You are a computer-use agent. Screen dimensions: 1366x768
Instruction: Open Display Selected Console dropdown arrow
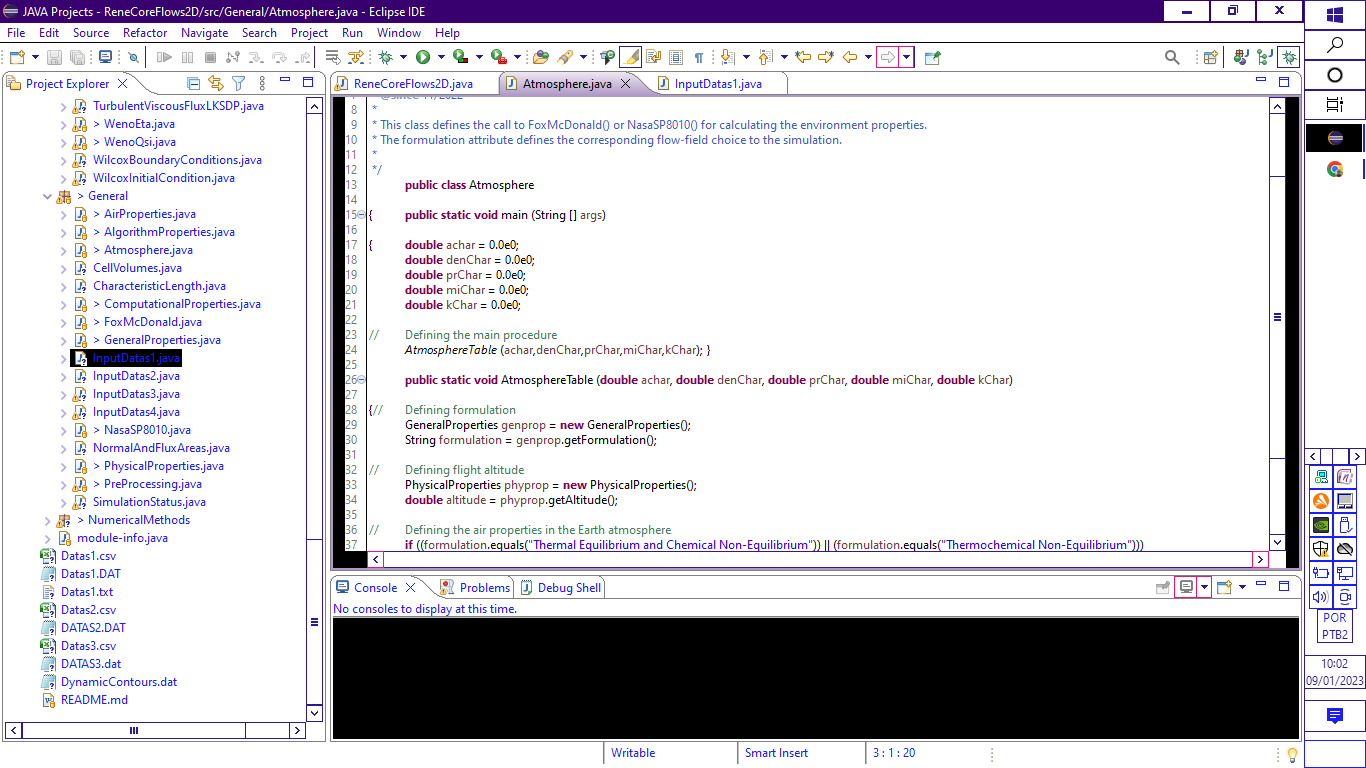point(1205,587)
